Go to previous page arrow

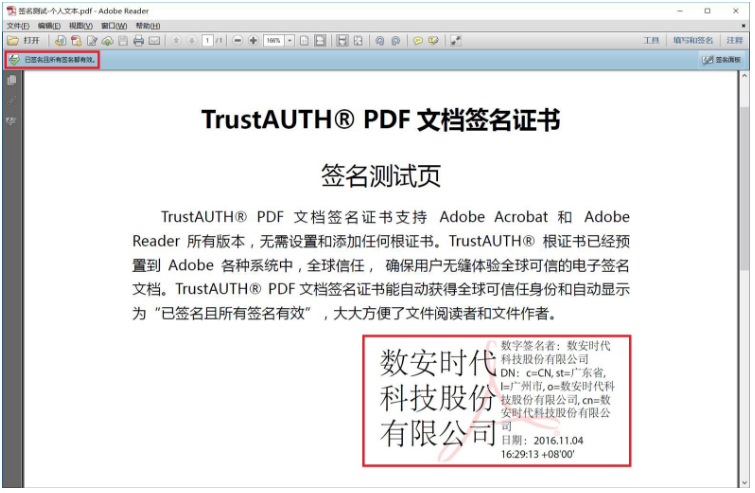pyautogui.click(x=176, y=41)
